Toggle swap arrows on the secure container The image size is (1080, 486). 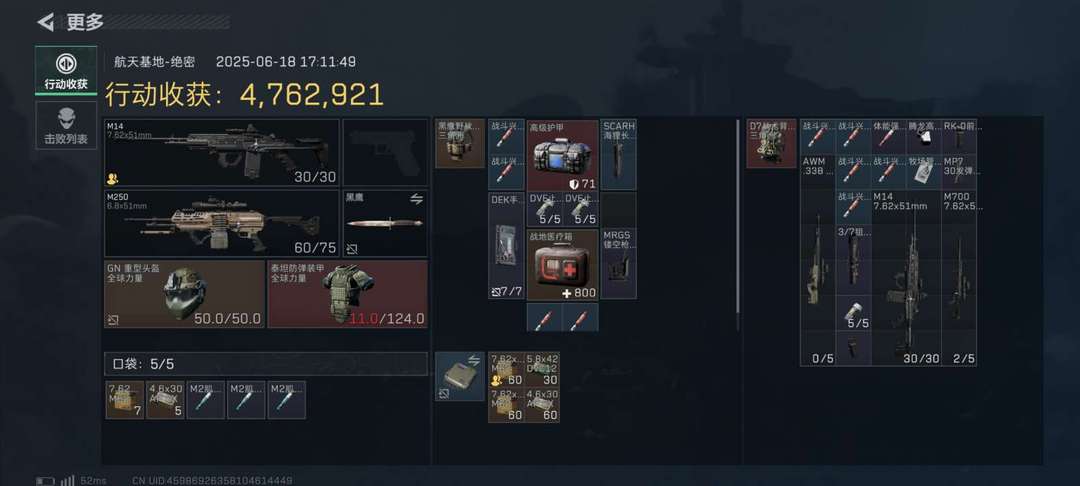click(474, 359)
